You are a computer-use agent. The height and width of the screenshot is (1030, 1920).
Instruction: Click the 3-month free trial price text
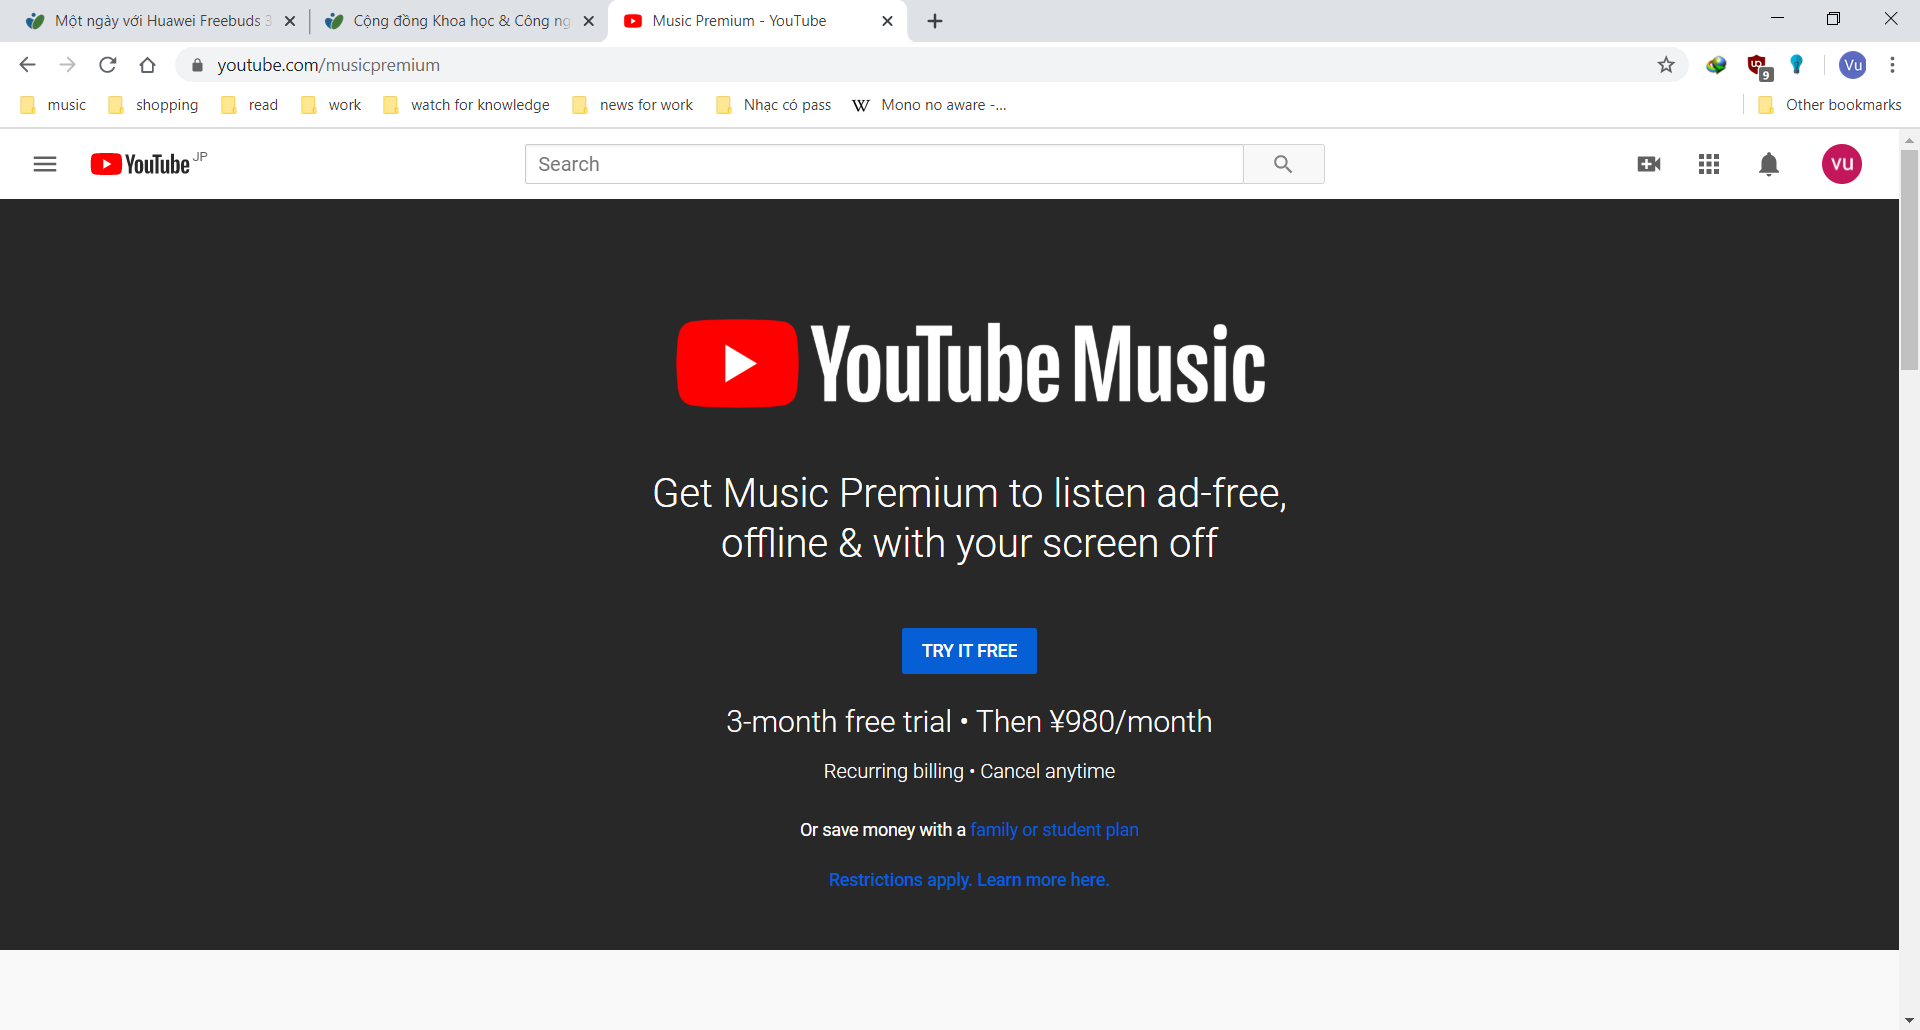coord(969,722)
